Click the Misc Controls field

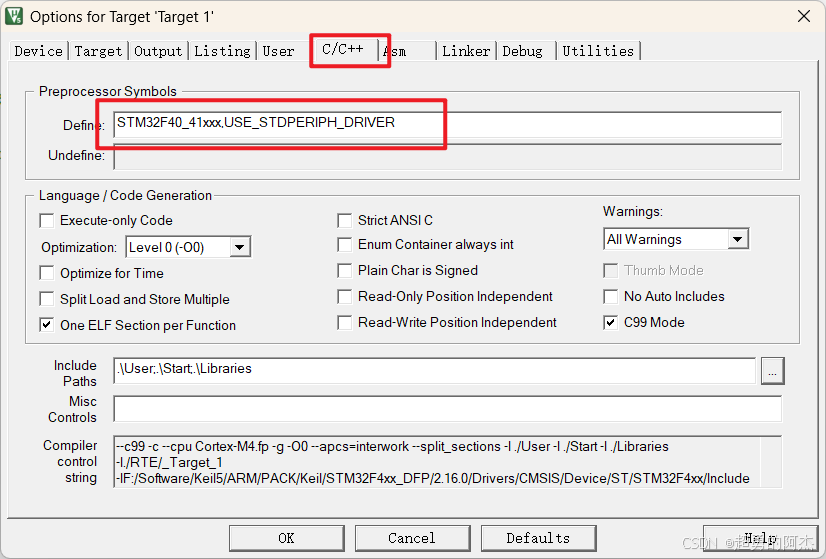click(447, 409)
